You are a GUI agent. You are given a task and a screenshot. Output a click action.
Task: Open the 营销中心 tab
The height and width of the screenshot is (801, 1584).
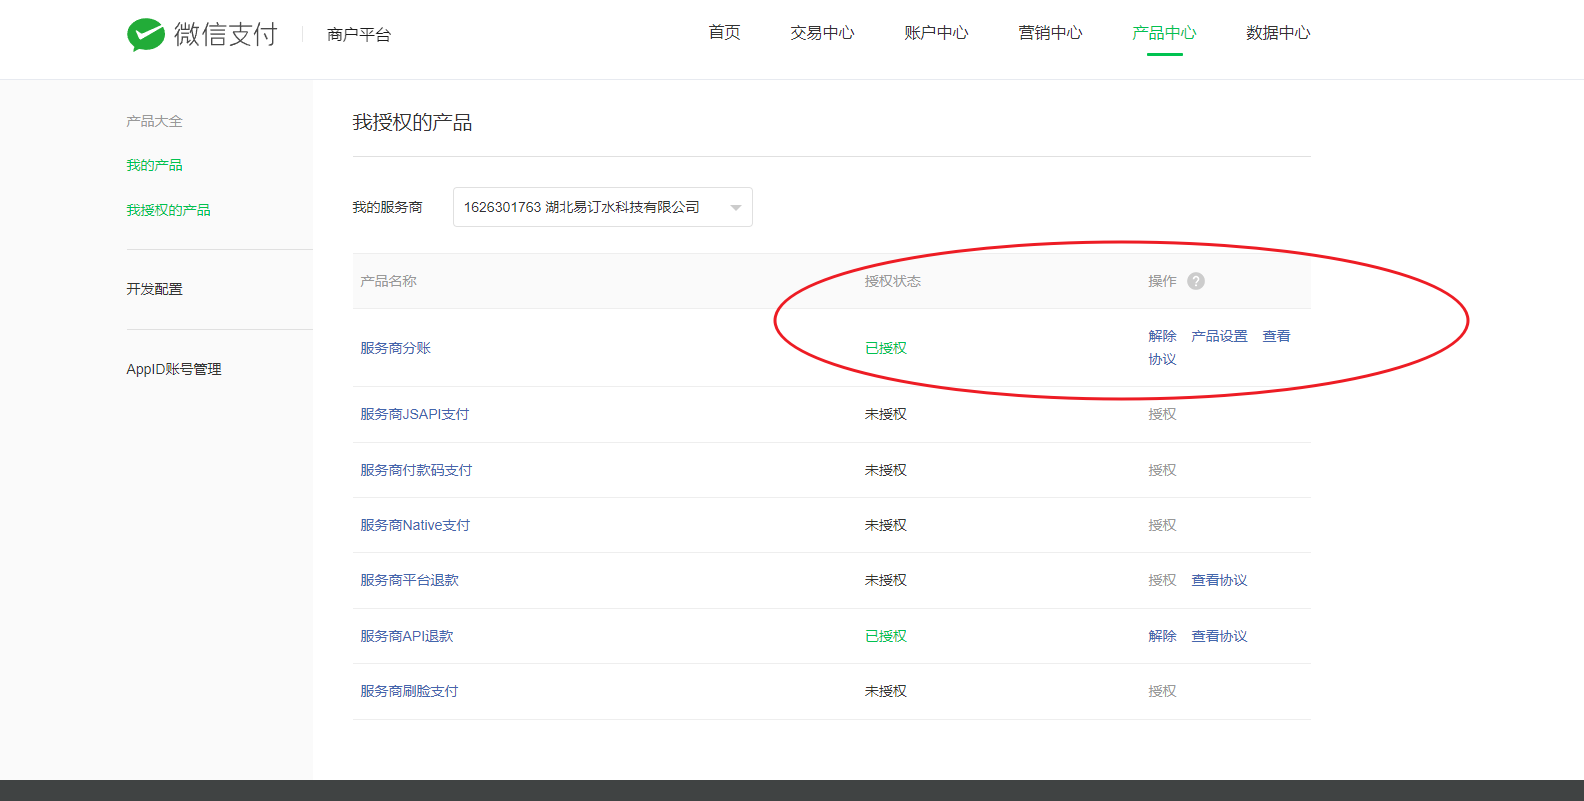(1050, 33)
